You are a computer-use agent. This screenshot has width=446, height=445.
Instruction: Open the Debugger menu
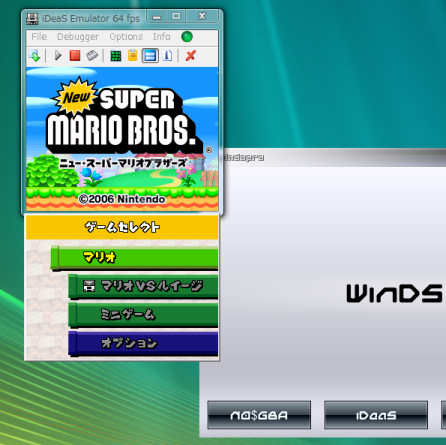78,36
